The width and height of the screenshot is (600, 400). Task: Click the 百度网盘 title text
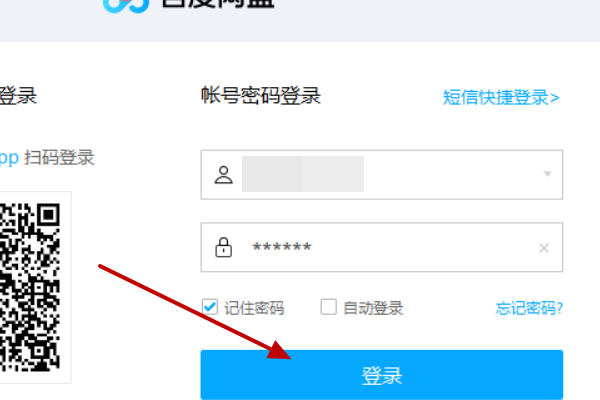217,4
